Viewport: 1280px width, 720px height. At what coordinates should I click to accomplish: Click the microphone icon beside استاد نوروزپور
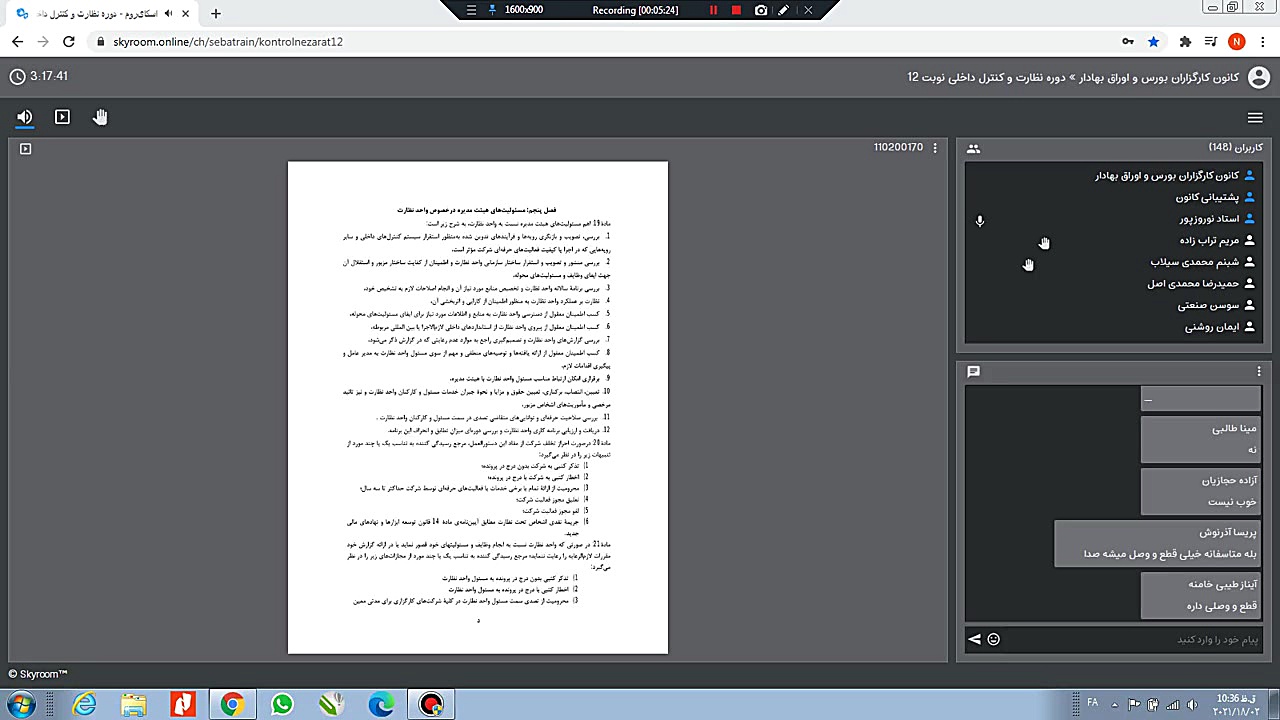(x=980, y=221)
